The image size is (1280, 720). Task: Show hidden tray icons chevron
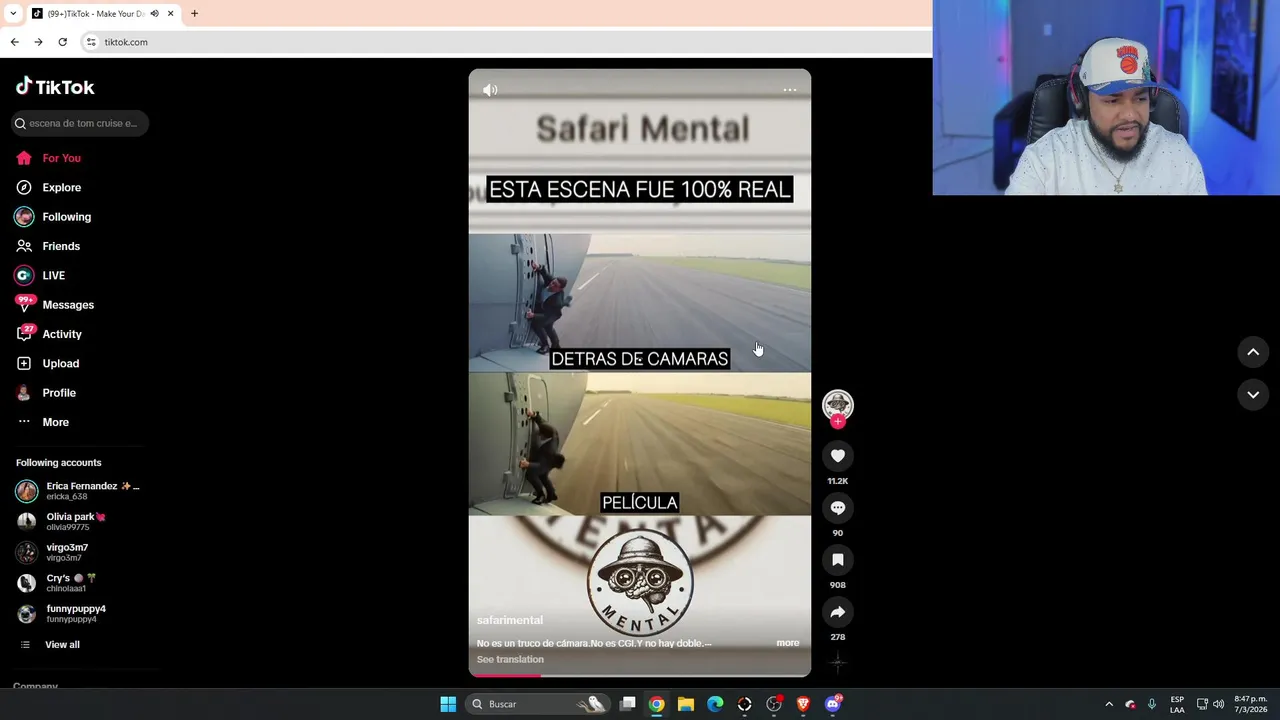click(1109, 704)
